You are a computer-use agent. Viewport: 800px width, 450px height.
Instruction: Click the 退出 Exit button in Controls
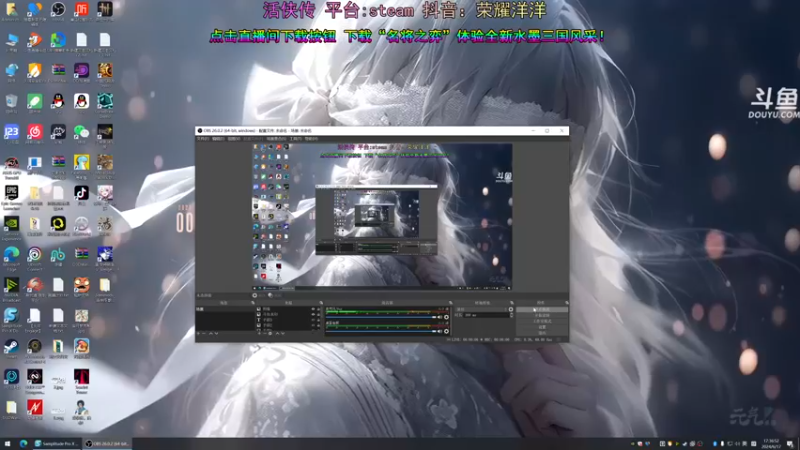click(x=541, y=333)
